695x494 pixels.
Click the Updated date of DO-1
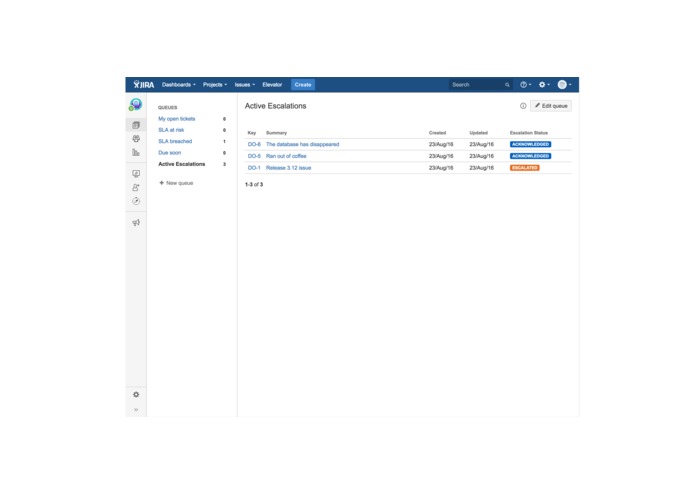[x=481, y=168]
